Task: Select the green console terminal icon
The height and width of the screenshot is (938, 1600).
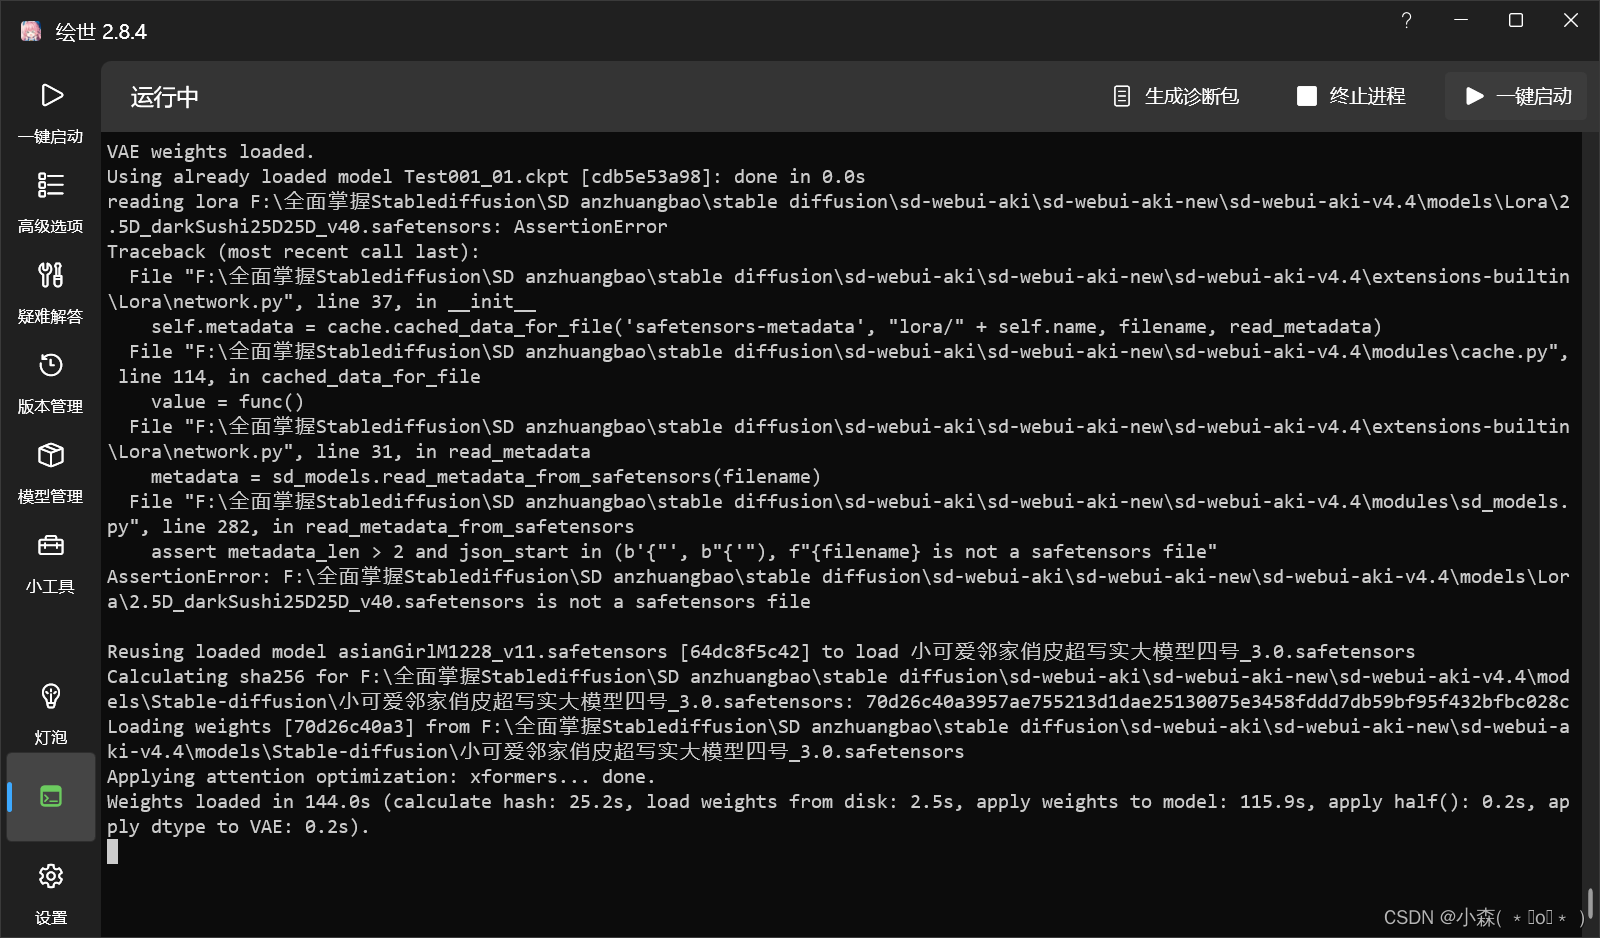Action: [x=51, y=797]
